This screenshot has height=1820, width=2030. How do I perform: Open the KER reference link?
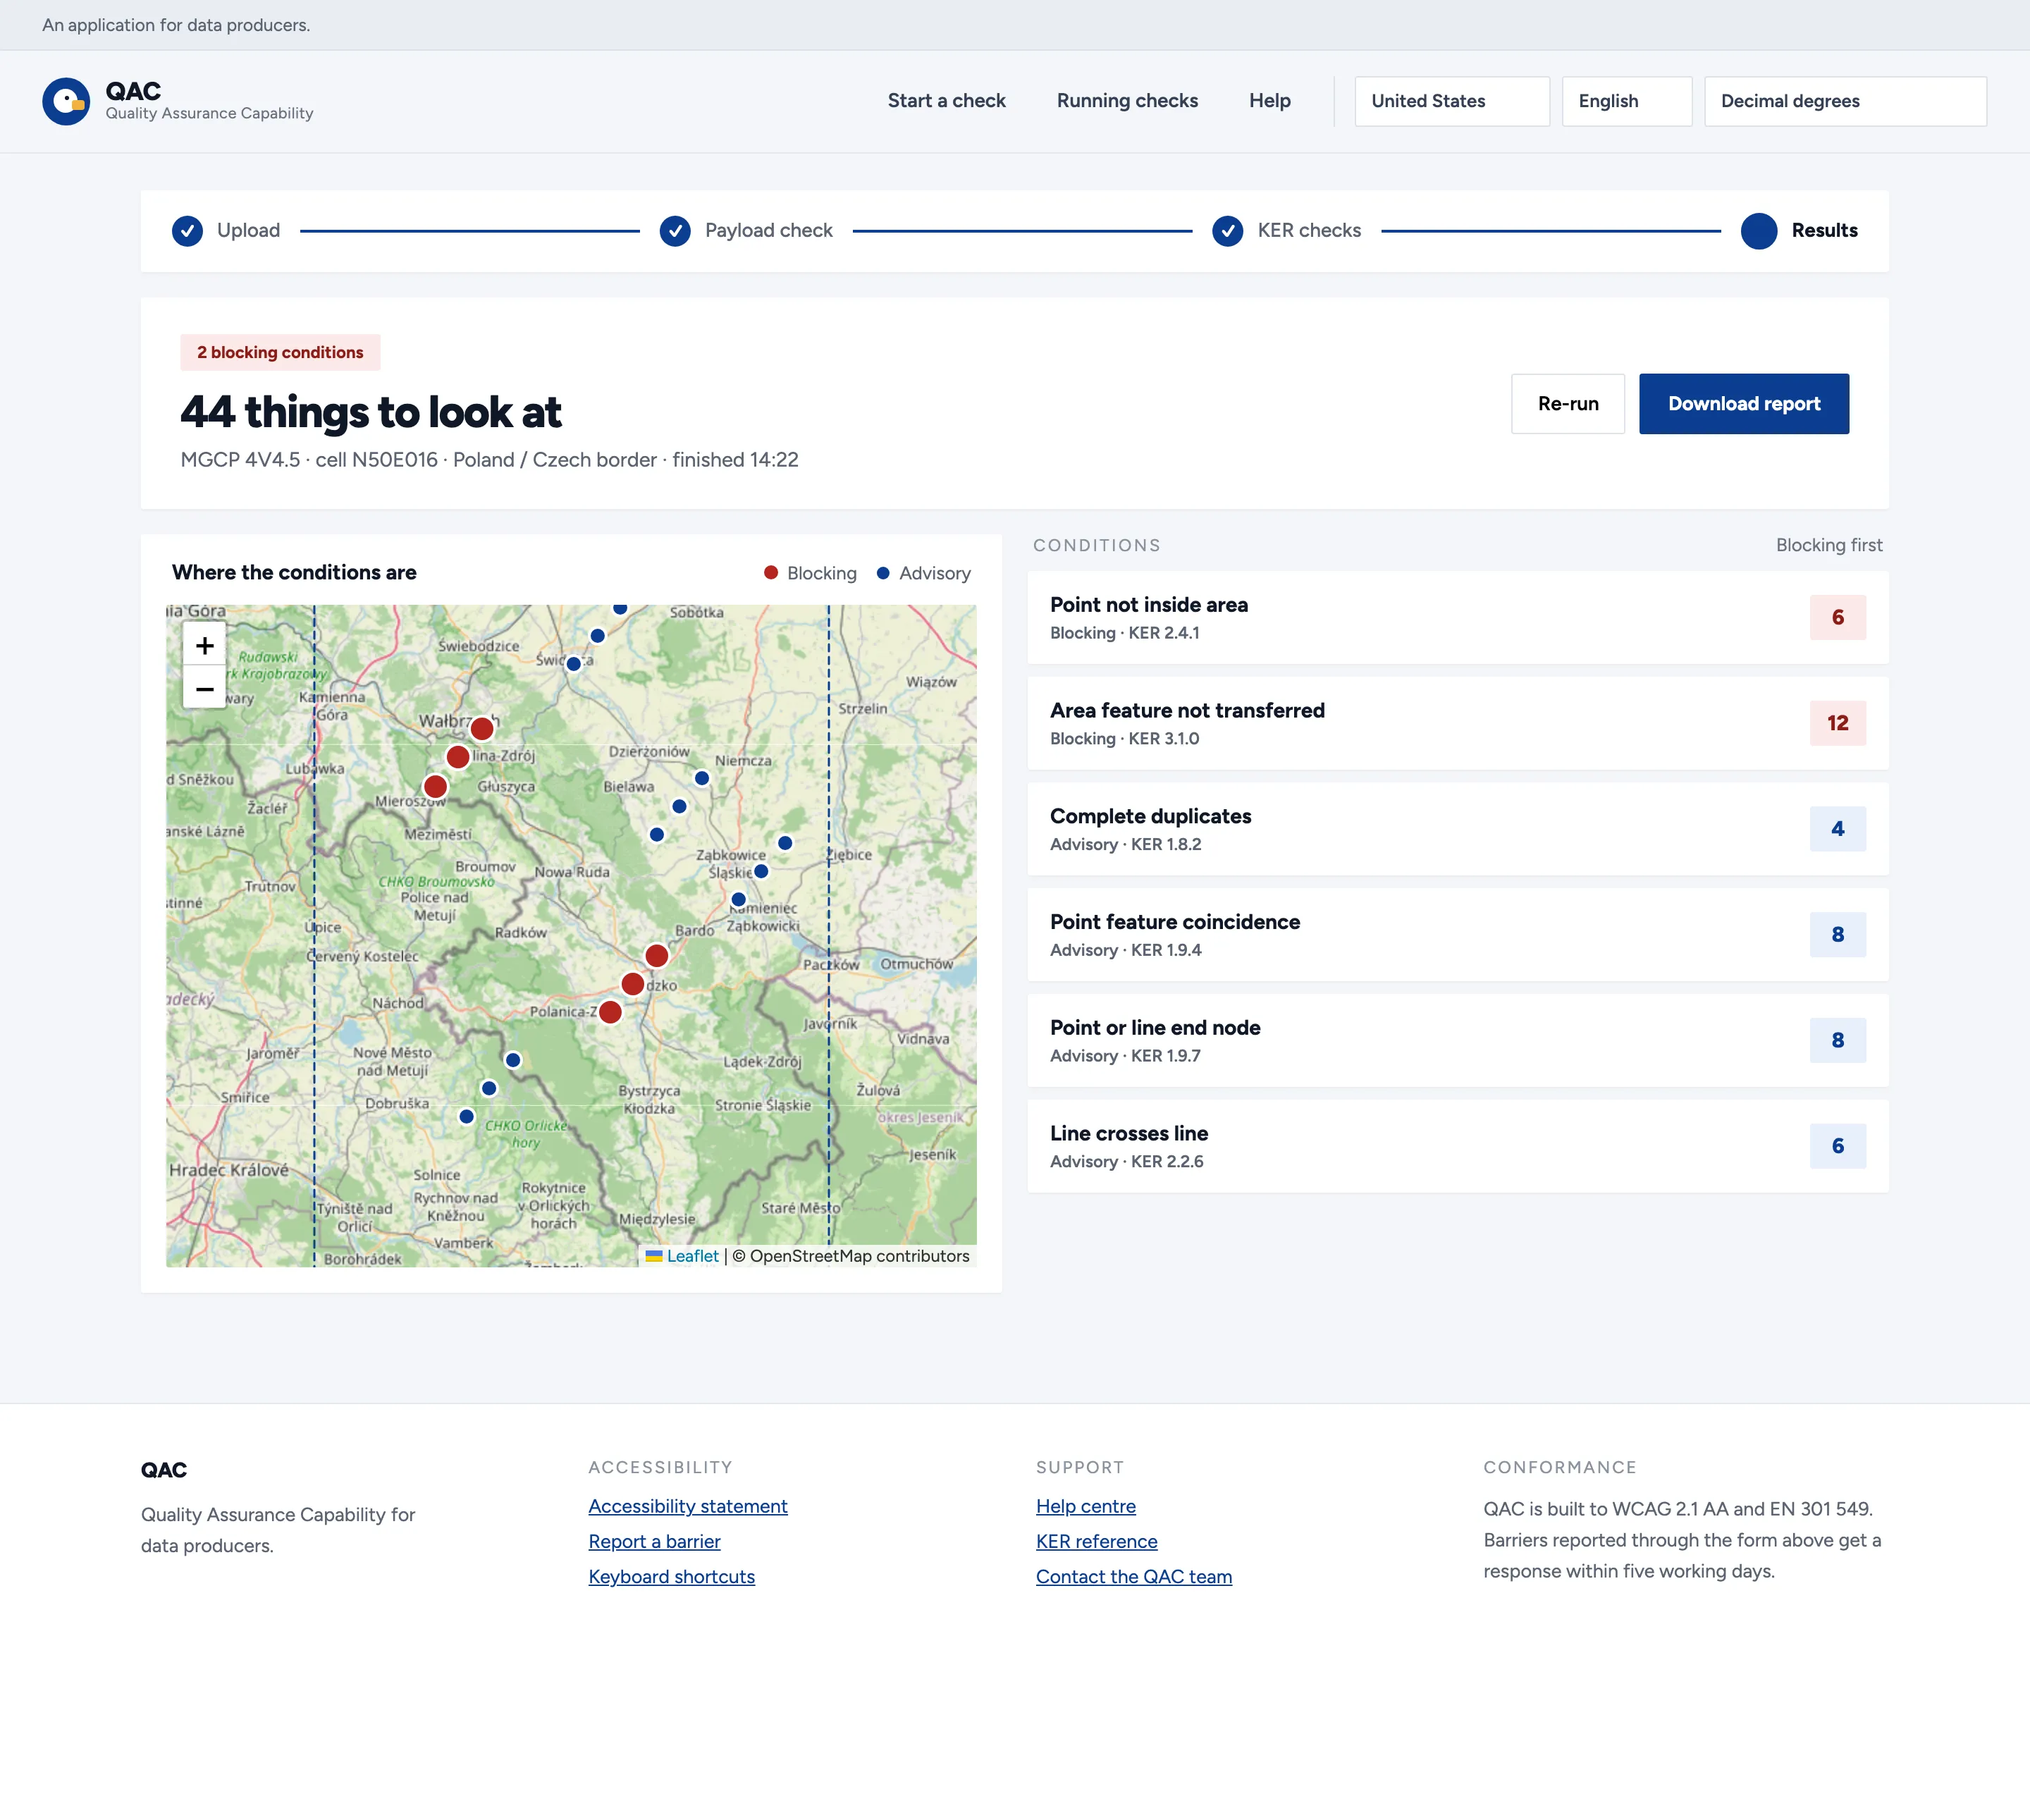tap(1096, 1541)
